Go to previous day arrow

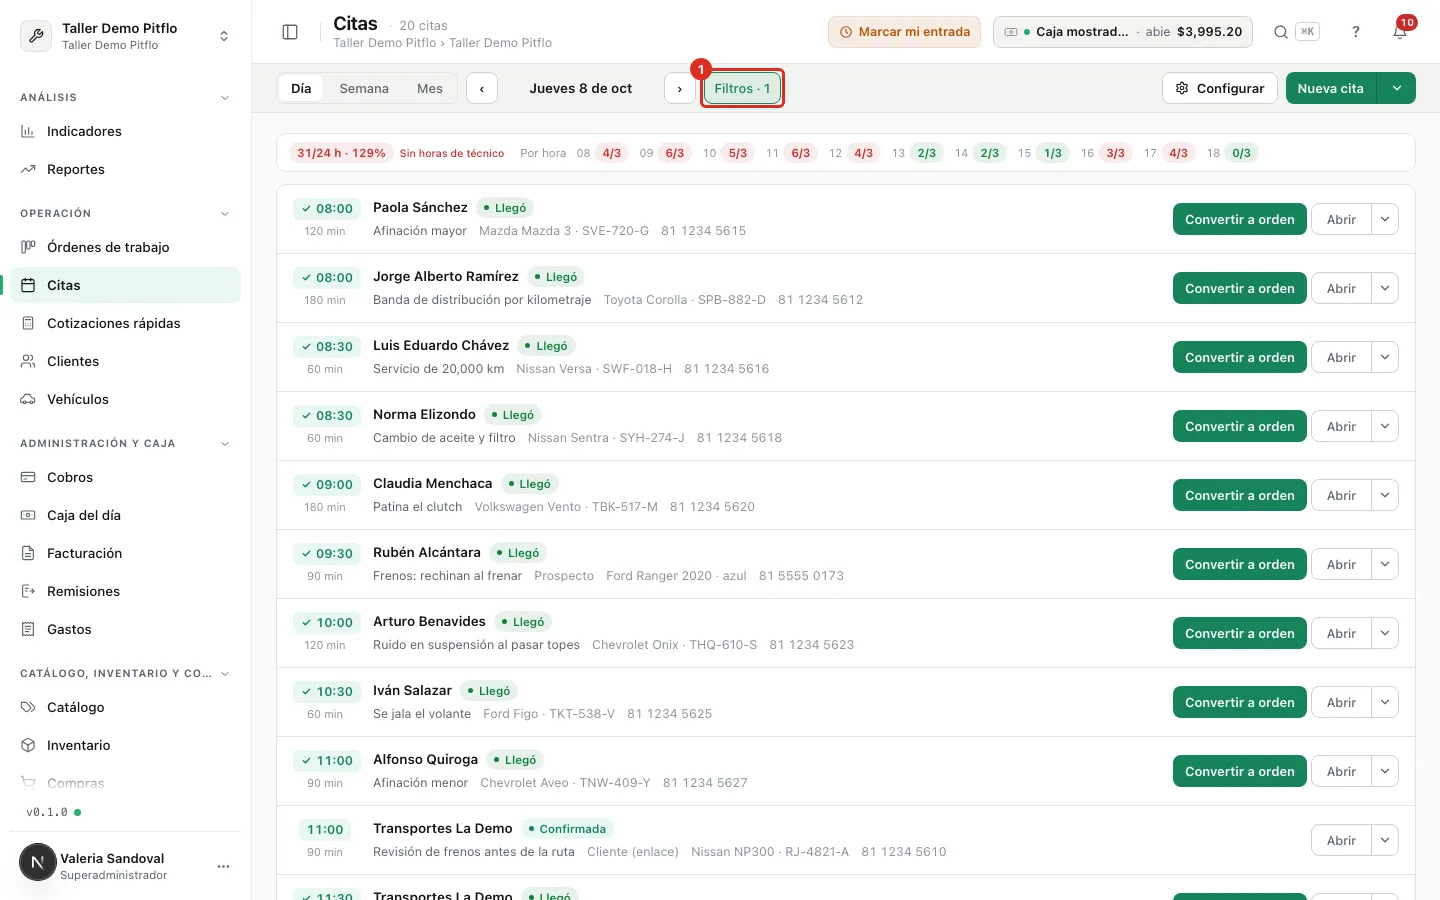tap(482, 88)
